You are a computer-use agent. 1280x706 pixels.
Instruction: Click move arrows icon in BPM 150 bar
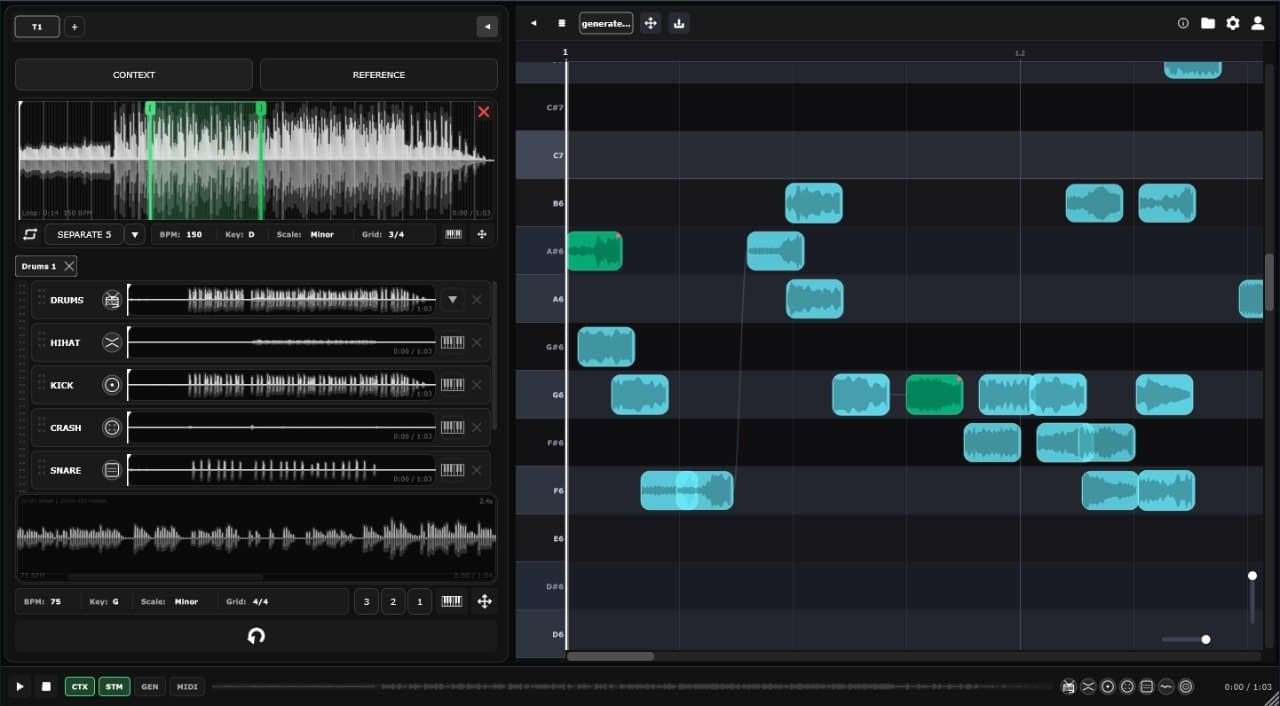[x=482, y=234]
